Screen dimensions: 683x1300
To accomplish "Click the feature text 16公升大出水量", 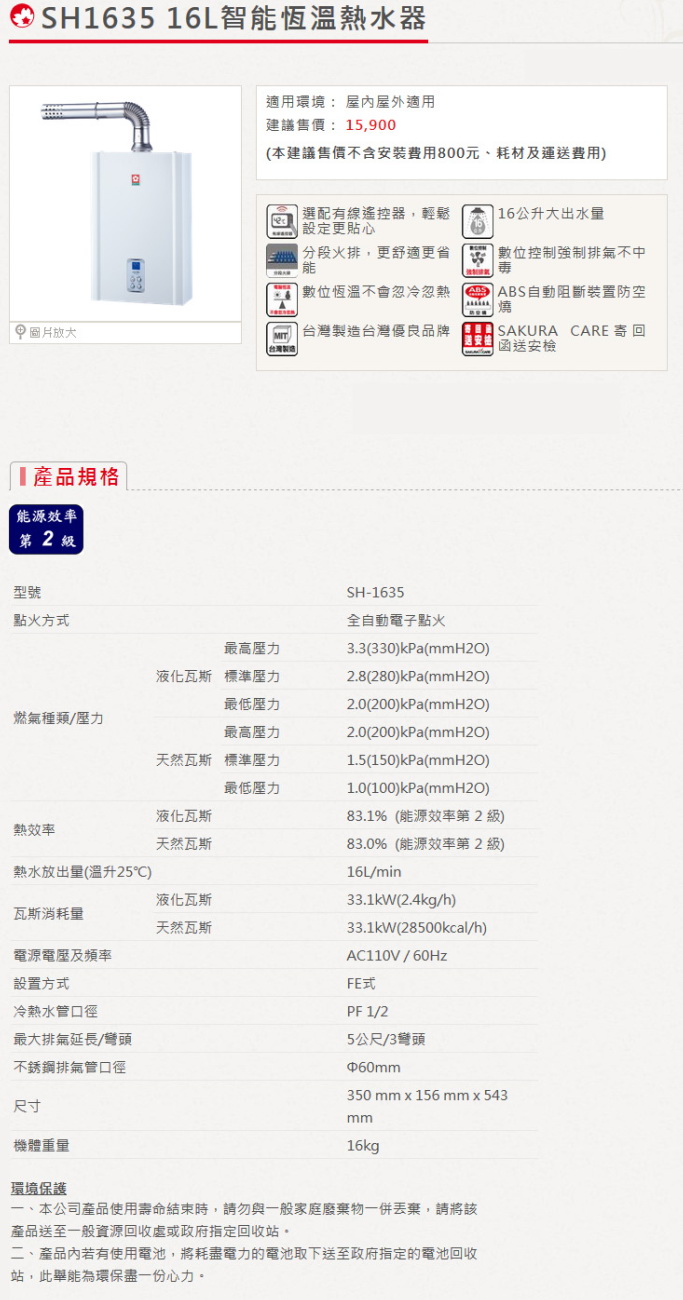I will (551, 213).
